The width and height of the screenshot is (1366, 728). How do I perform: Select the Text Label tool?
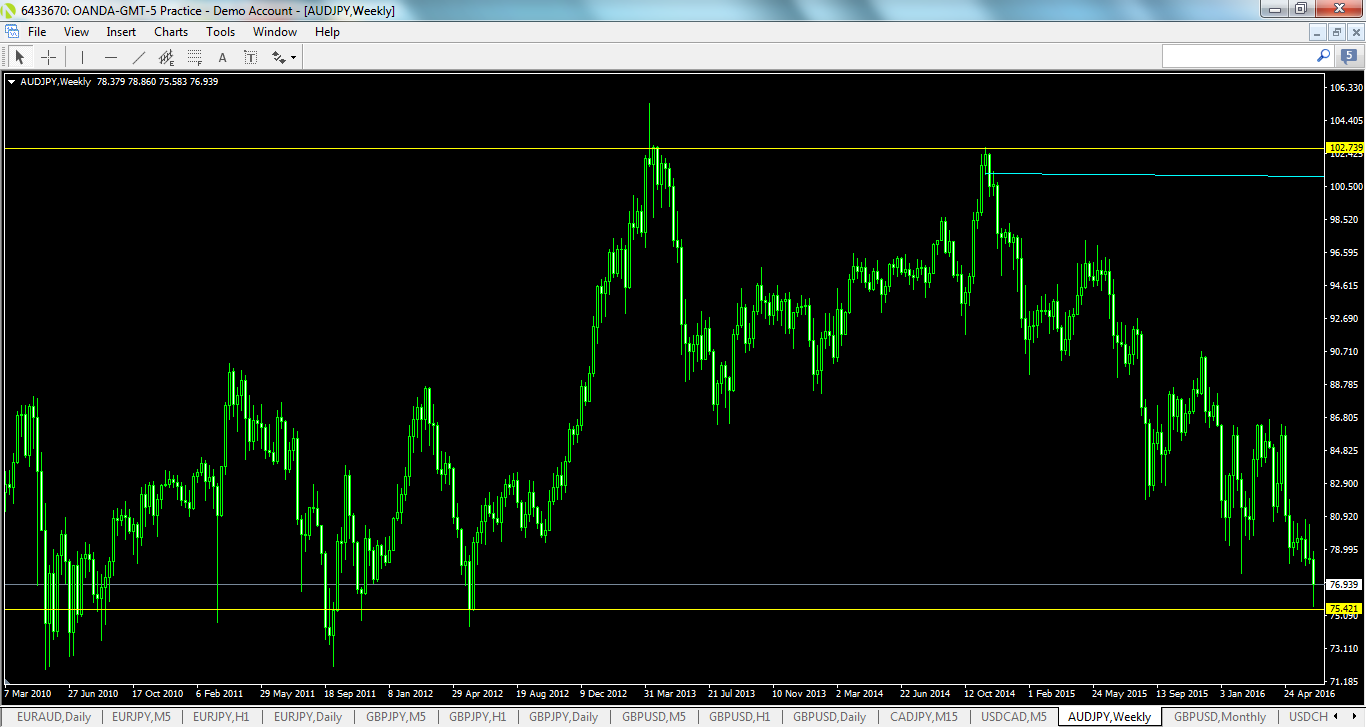click(250, 57)
